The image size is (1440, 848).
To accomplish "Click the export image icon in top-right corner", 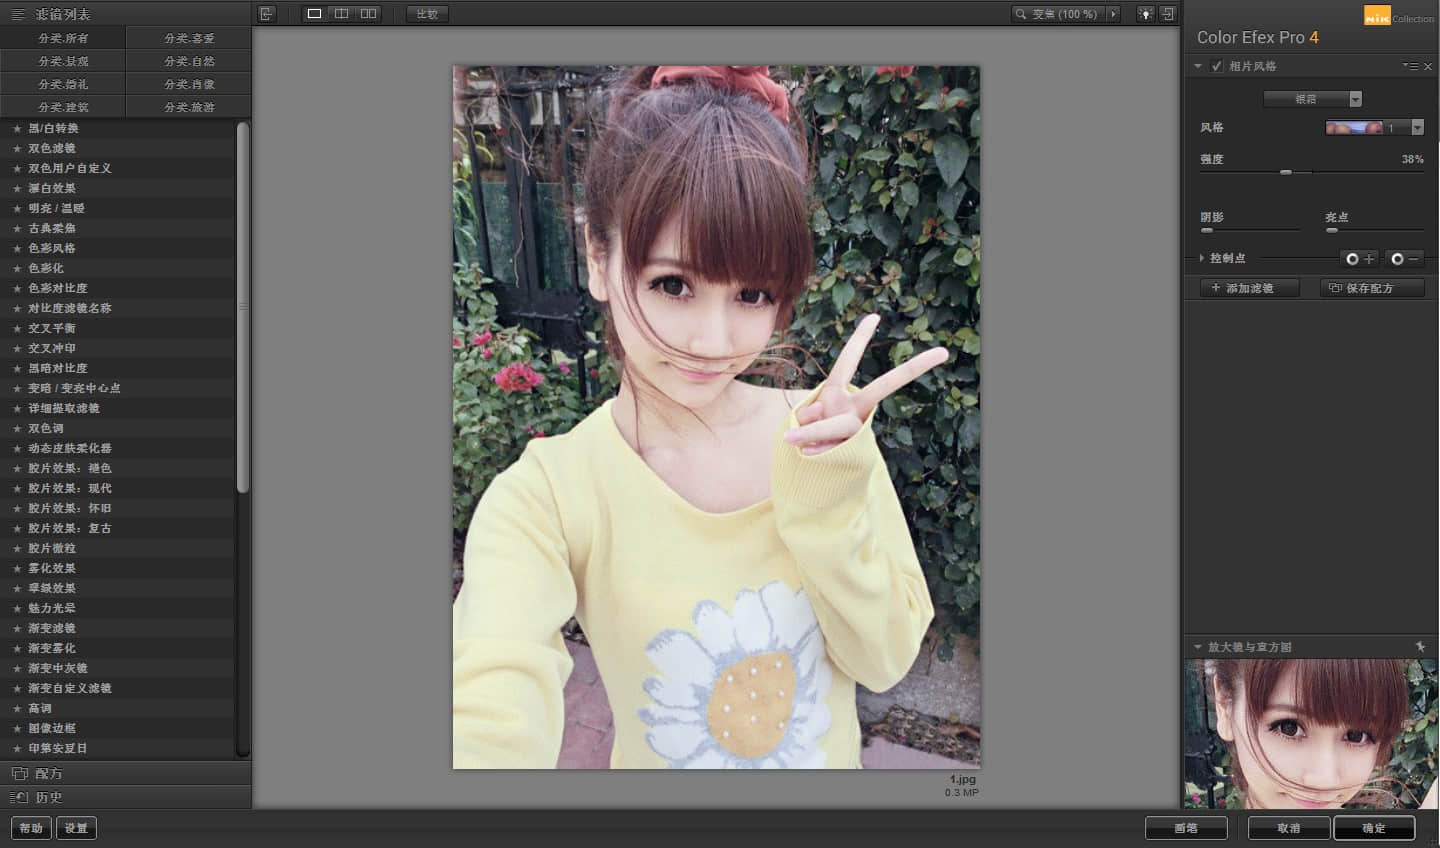I will pos(1168,13).
